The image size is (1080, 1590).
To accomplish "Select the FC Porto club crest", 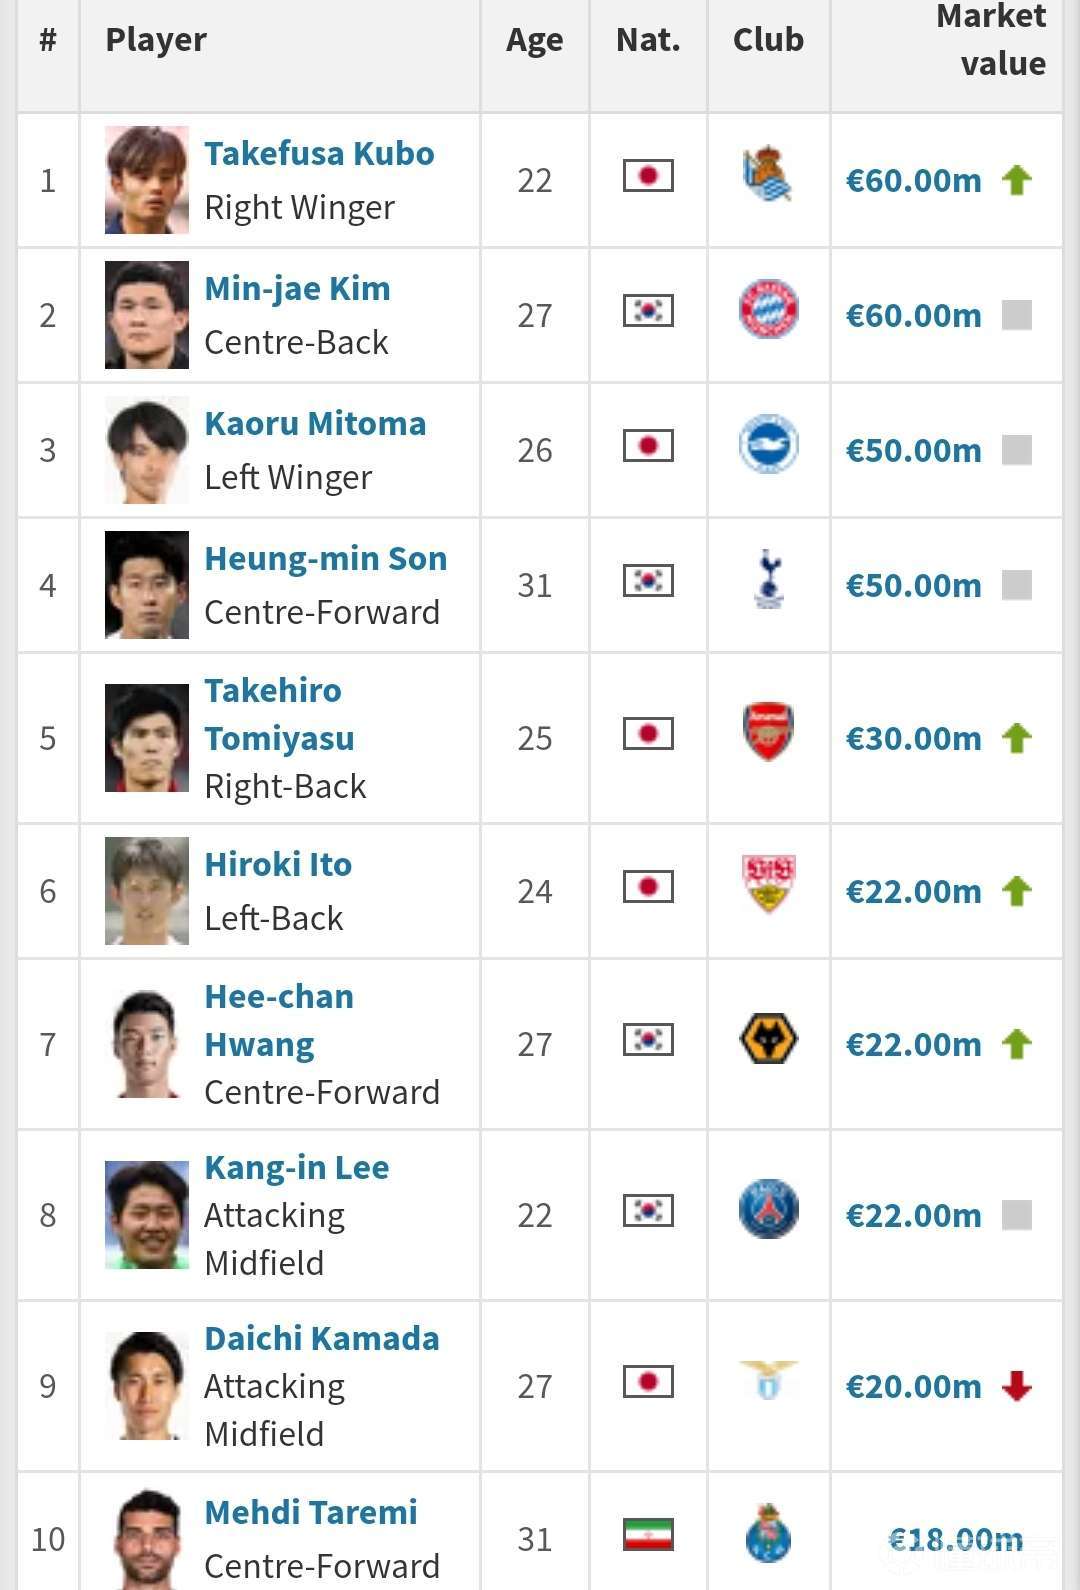I will (x=768, y=1533).
